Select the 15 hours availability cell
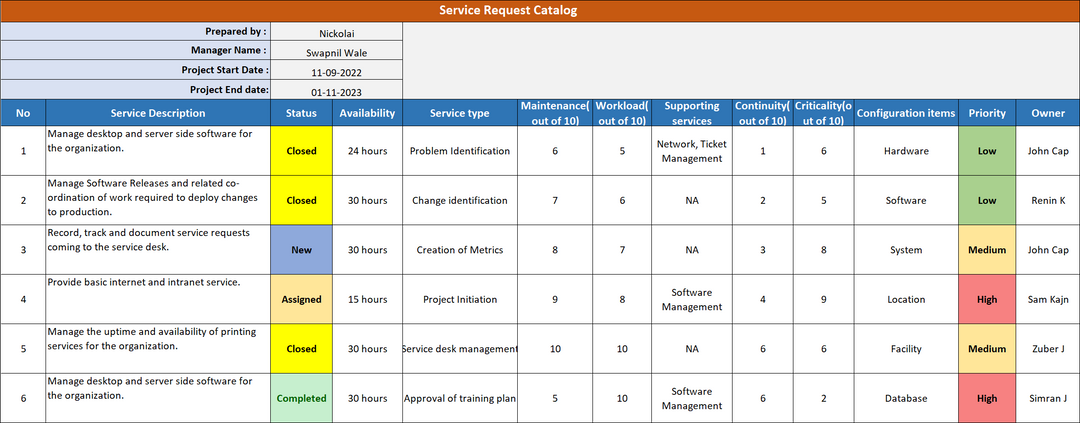 [x=367, y=299]
